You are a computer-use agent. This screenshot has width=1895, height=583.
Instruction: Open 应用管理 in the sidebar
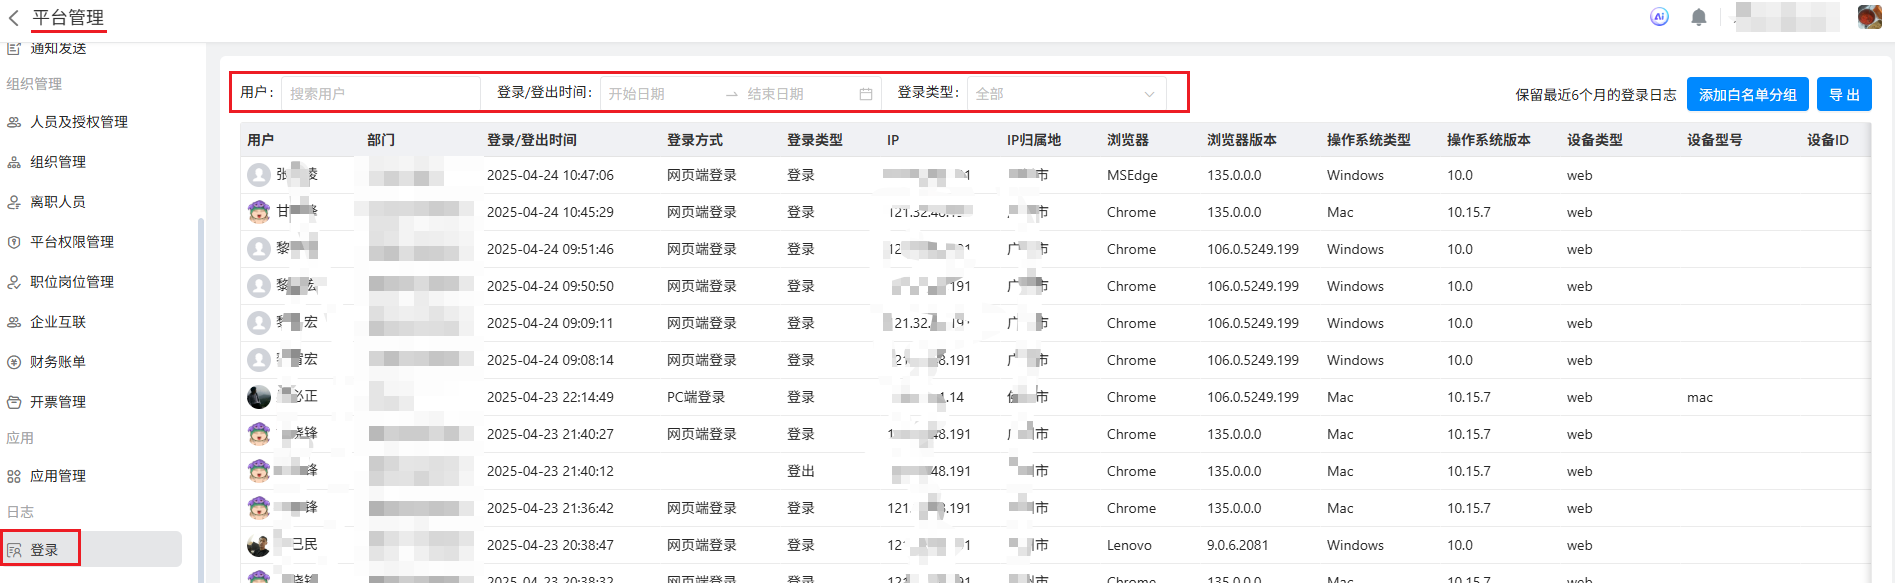pyautogui.click(x=58, y=476)
